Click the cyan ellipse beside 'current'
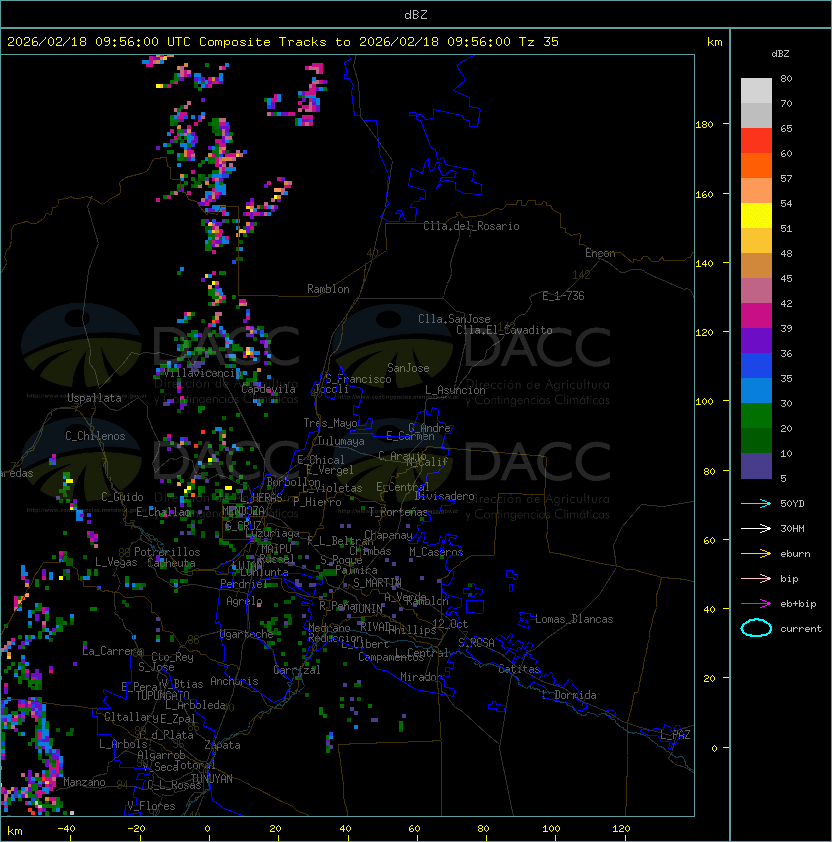 [756, 628]
